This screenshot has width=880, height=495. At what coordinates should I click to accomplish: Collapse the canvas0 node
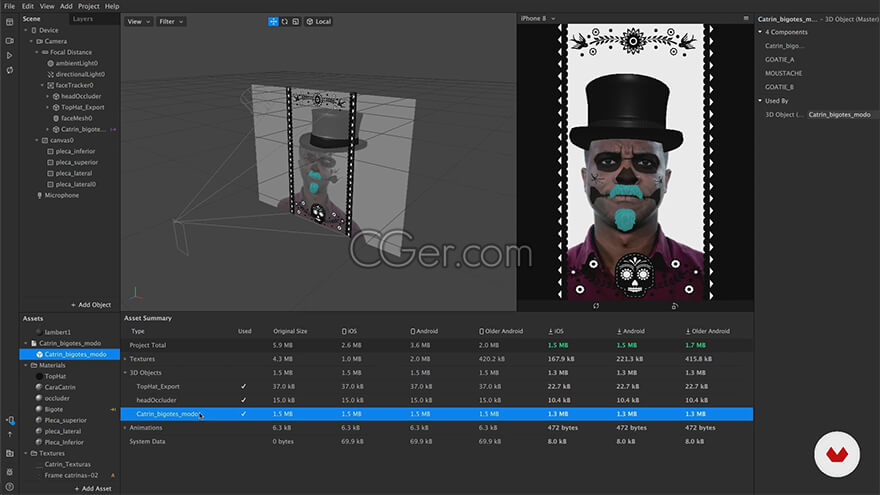pos(37,140)
